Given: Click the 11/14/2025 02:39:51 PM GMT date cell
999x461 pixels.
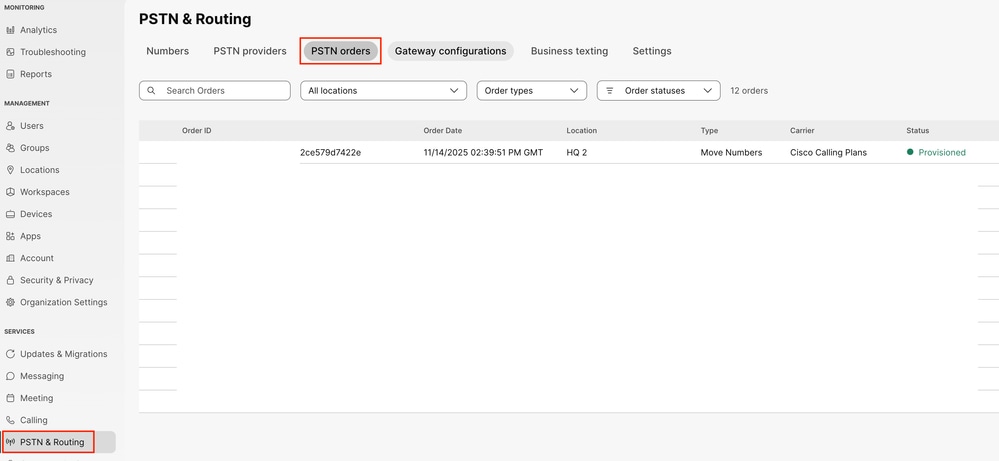Looking at the screenshot, I should [484, 152].
